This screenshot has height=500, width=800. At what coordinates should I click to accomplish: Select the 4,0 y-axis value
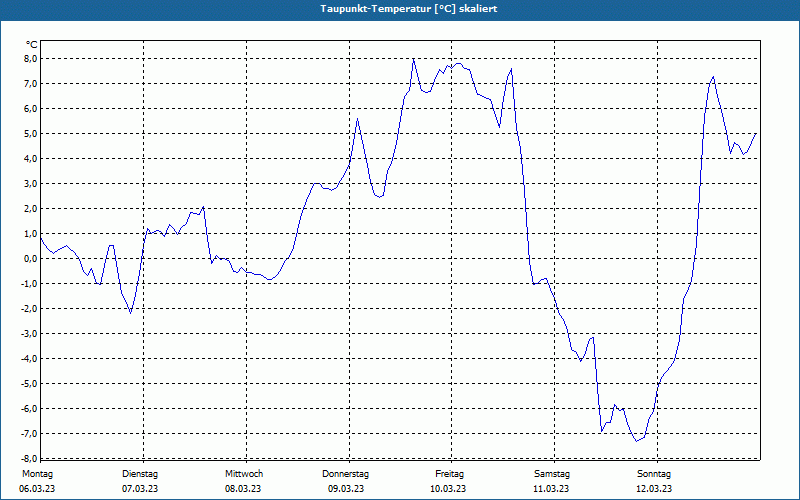click(x=31, y=159)
